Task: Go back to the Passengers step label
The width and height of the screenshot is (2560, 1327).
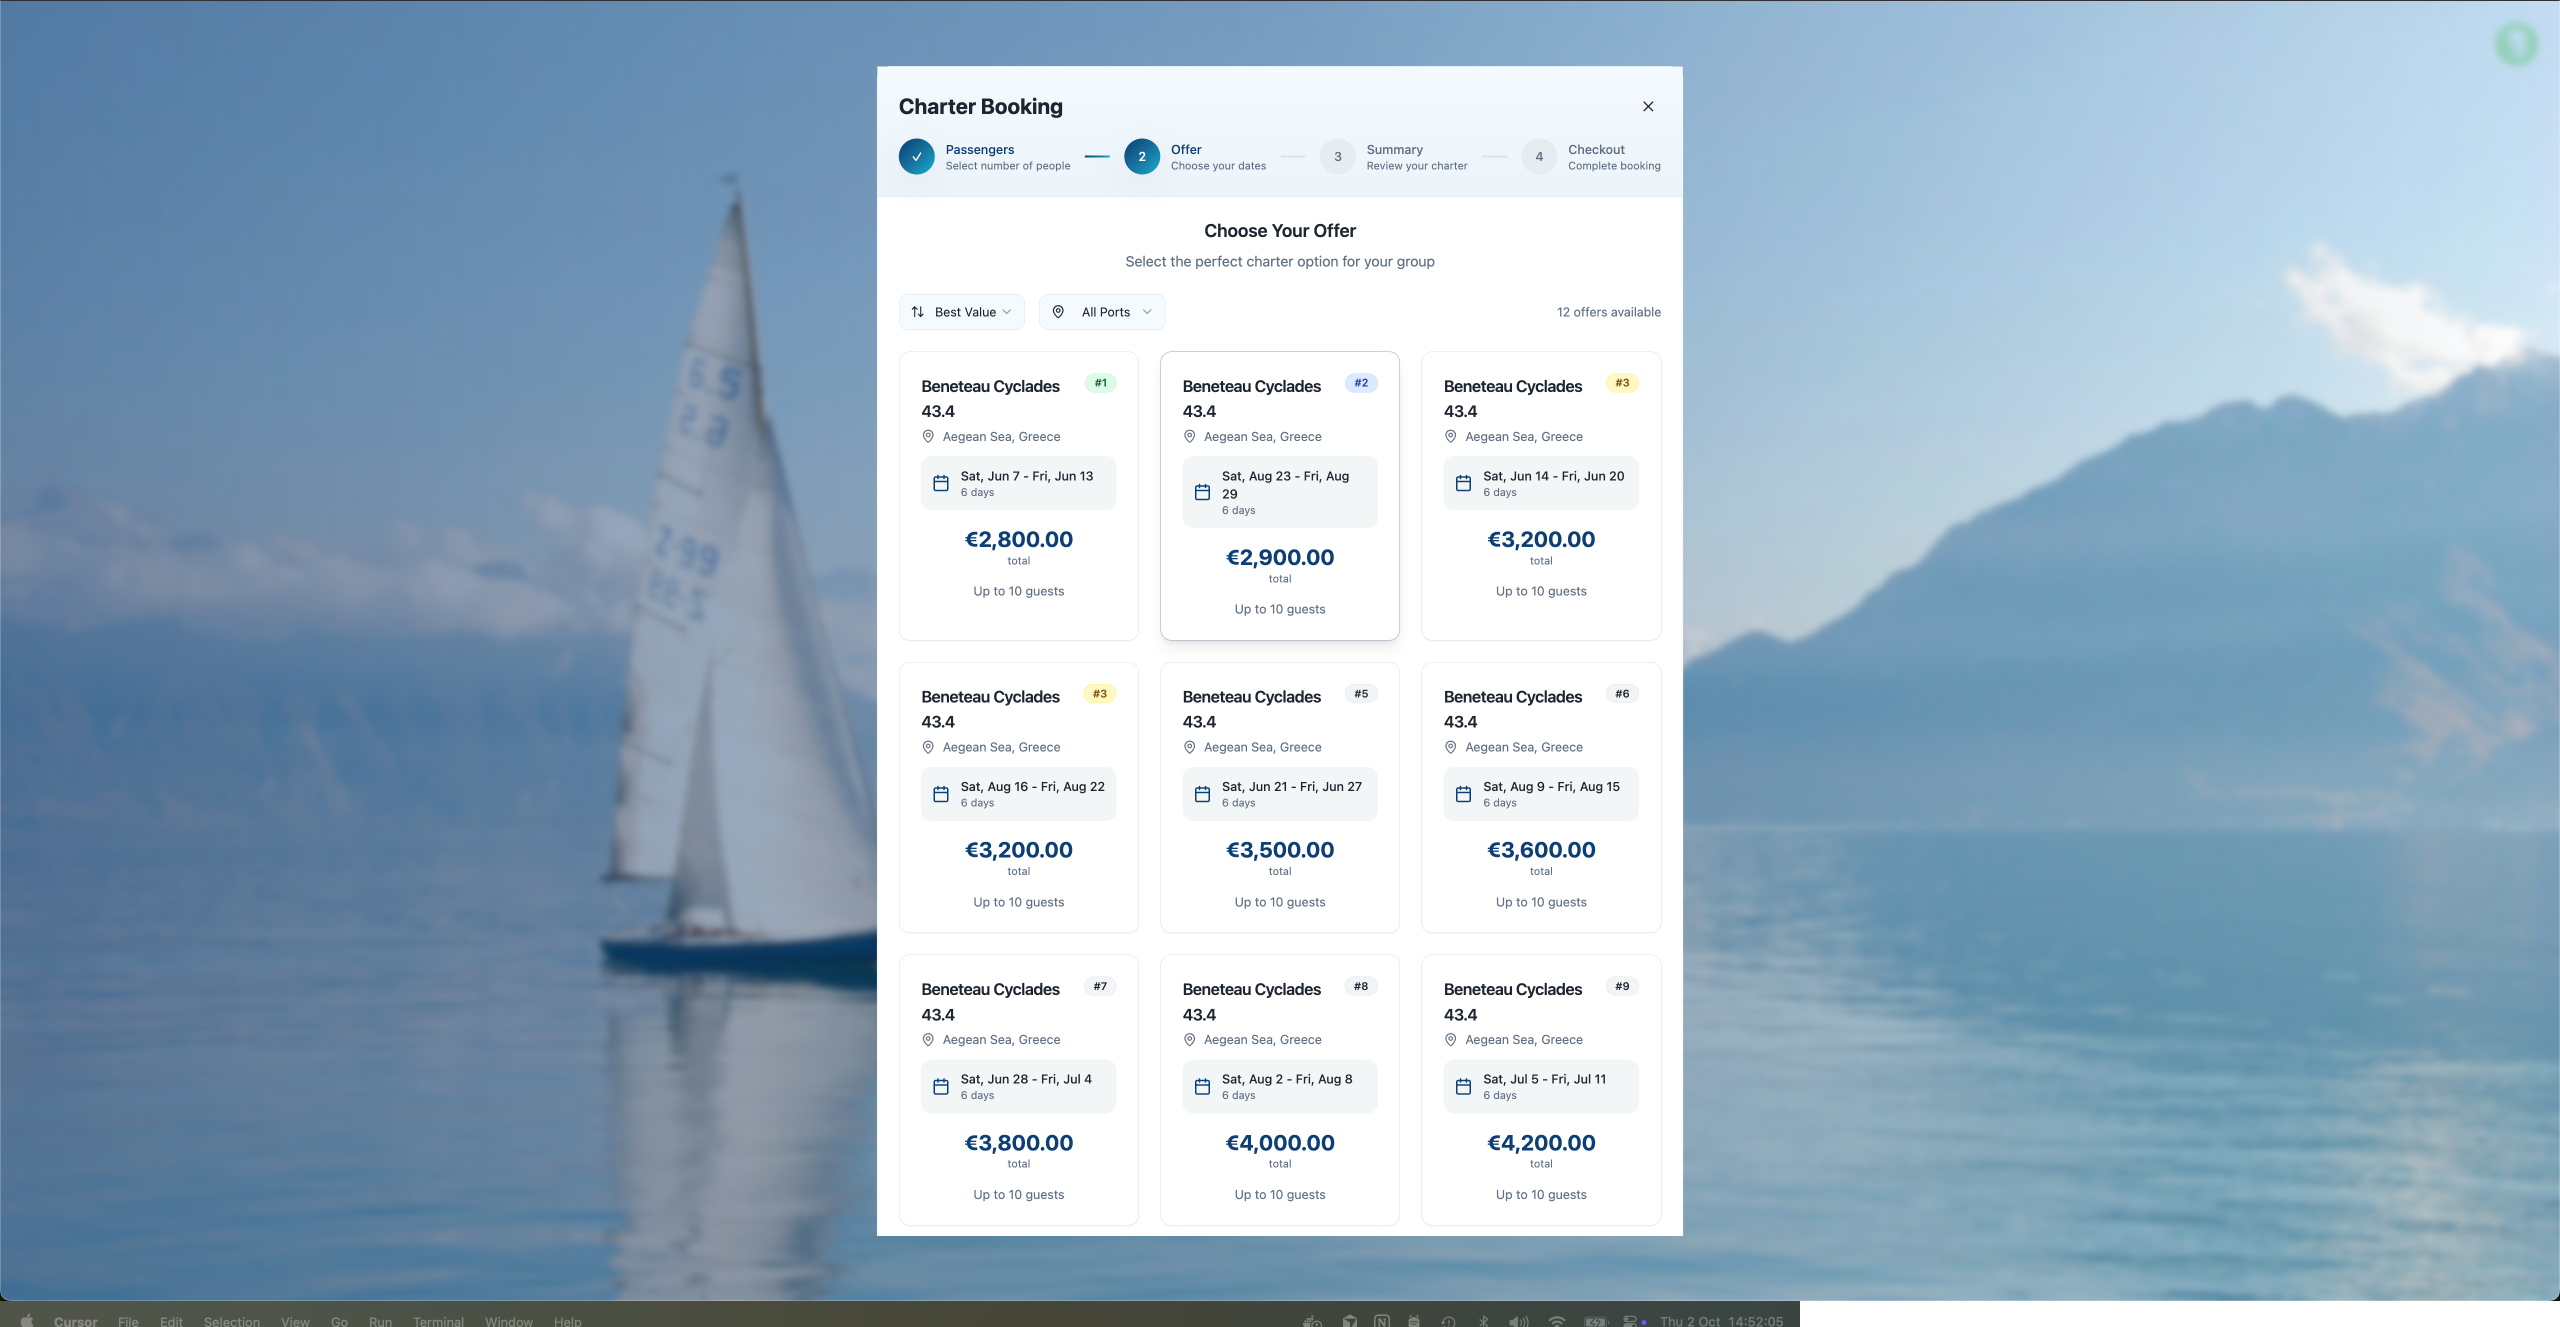Action: [x=980, y=150]
